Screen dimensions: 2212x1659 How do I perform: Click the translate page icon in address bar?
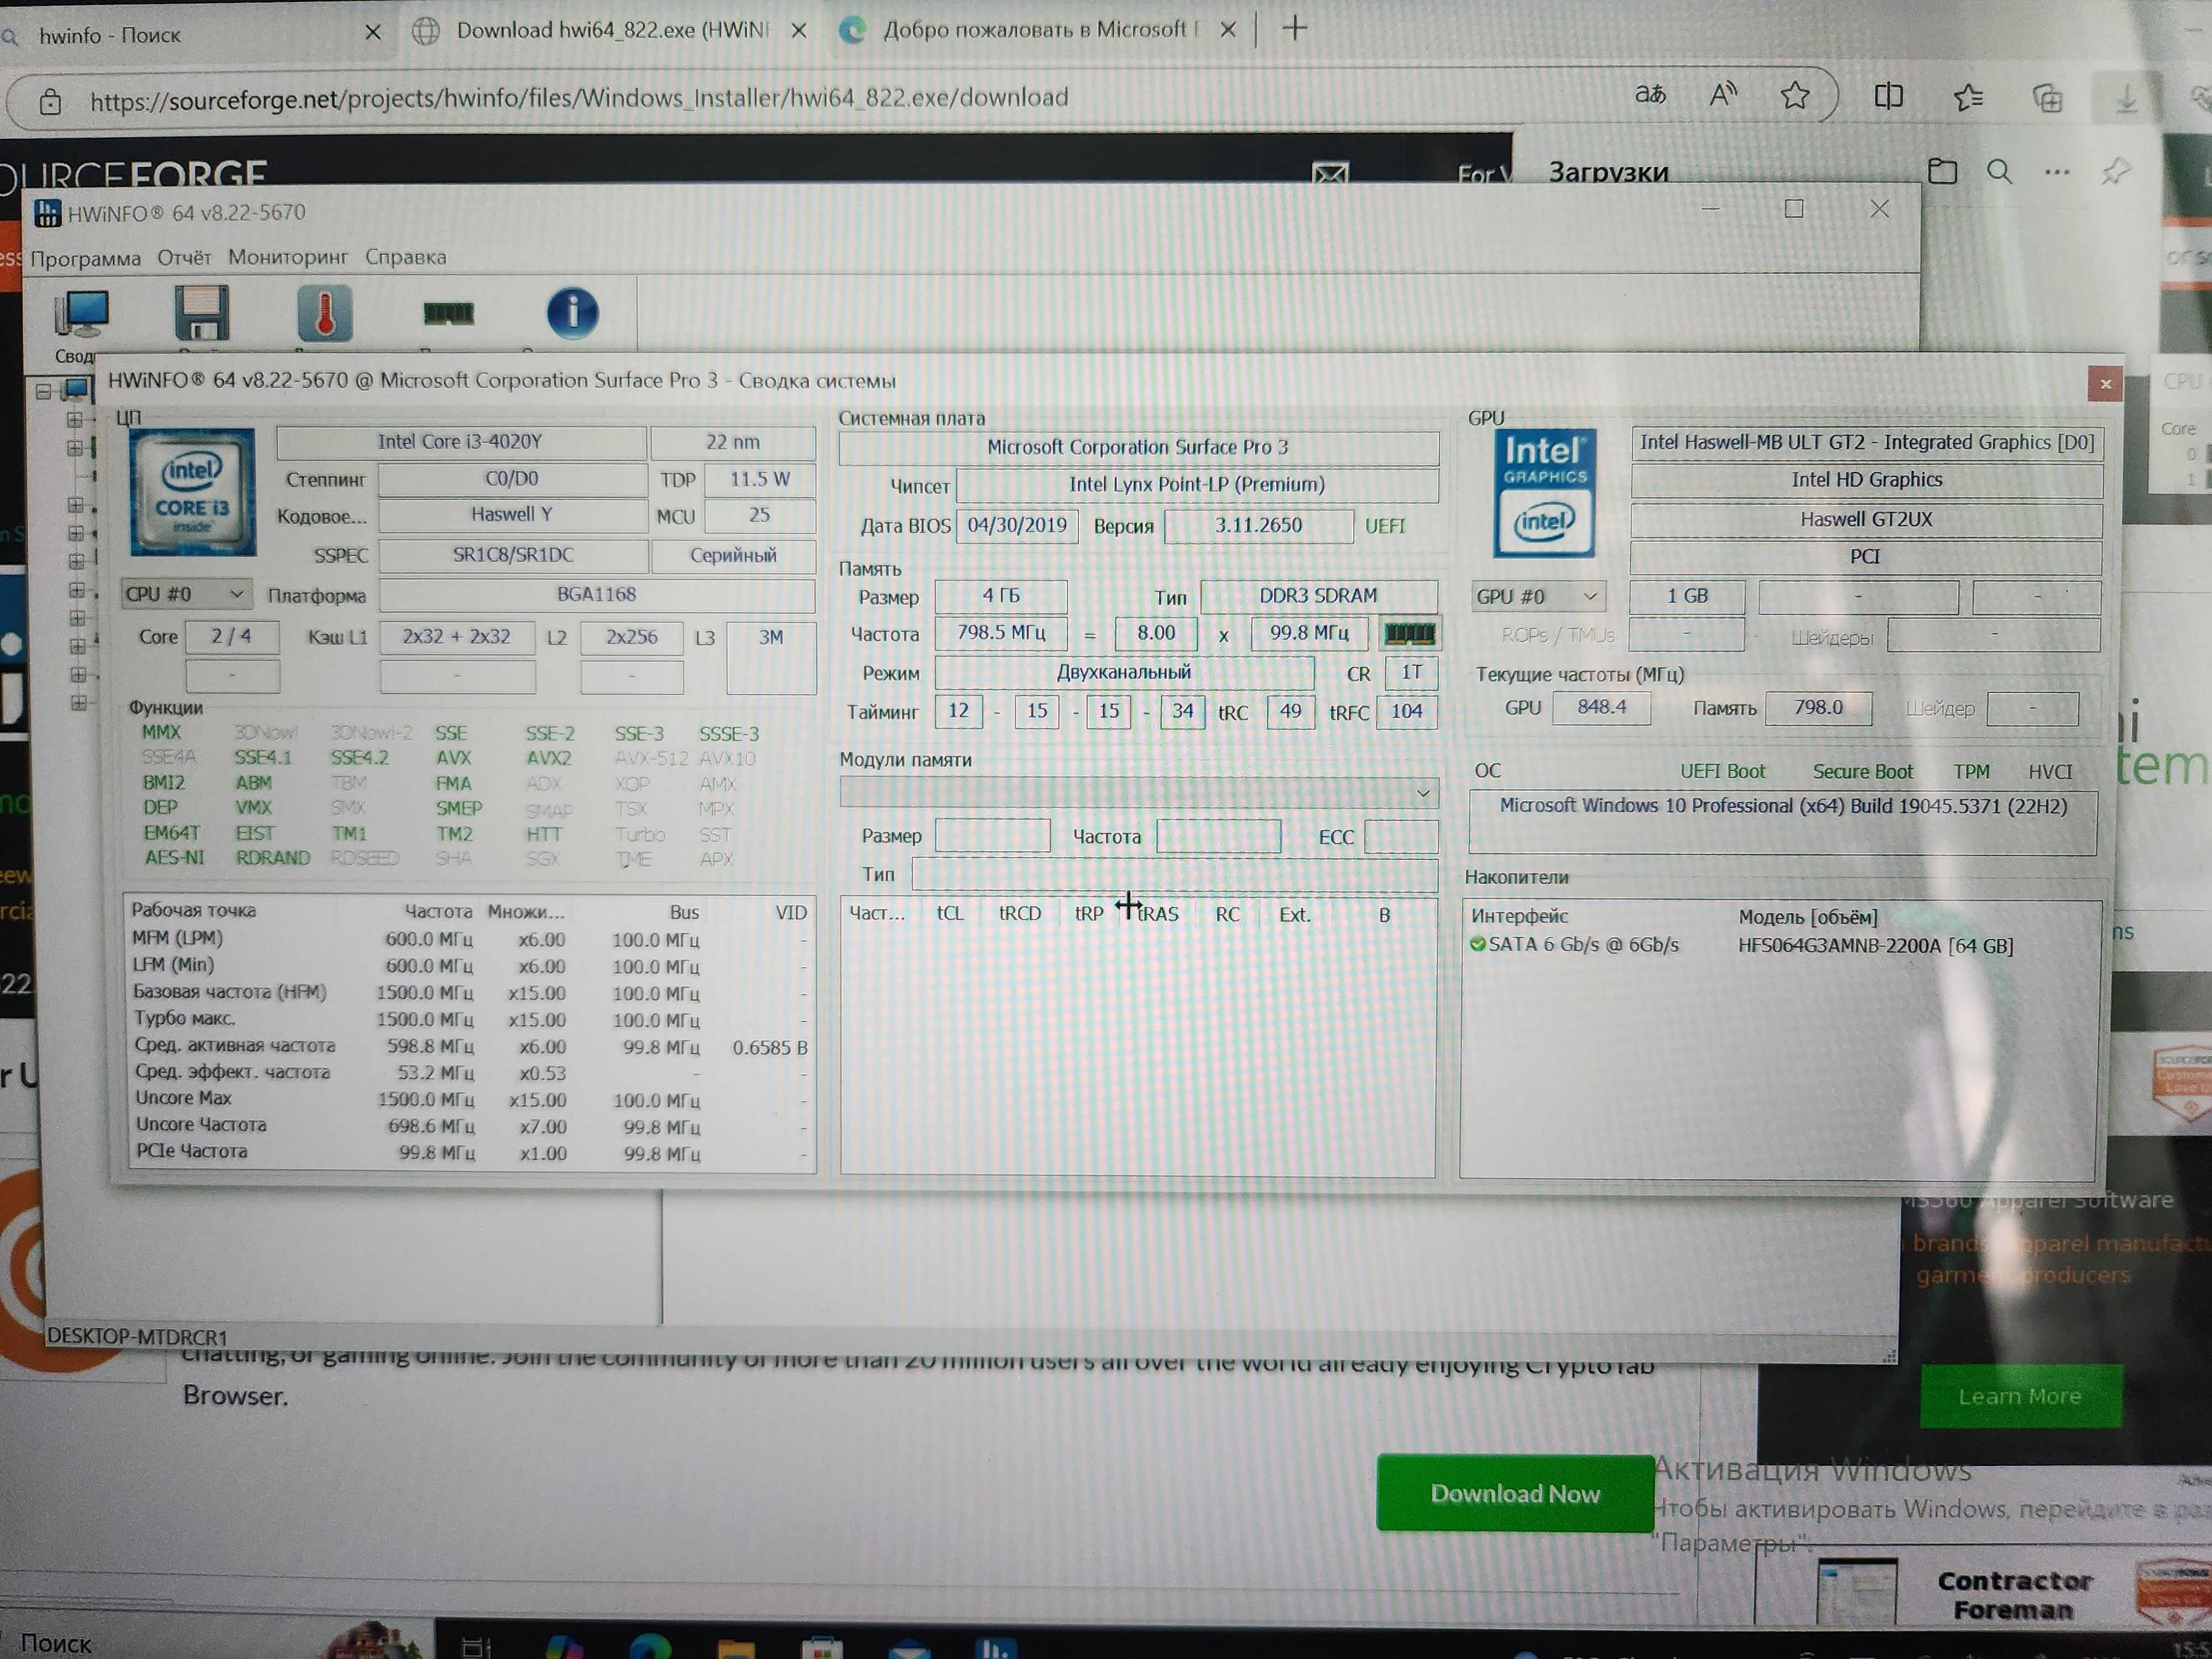click(x=1650, y=95)
